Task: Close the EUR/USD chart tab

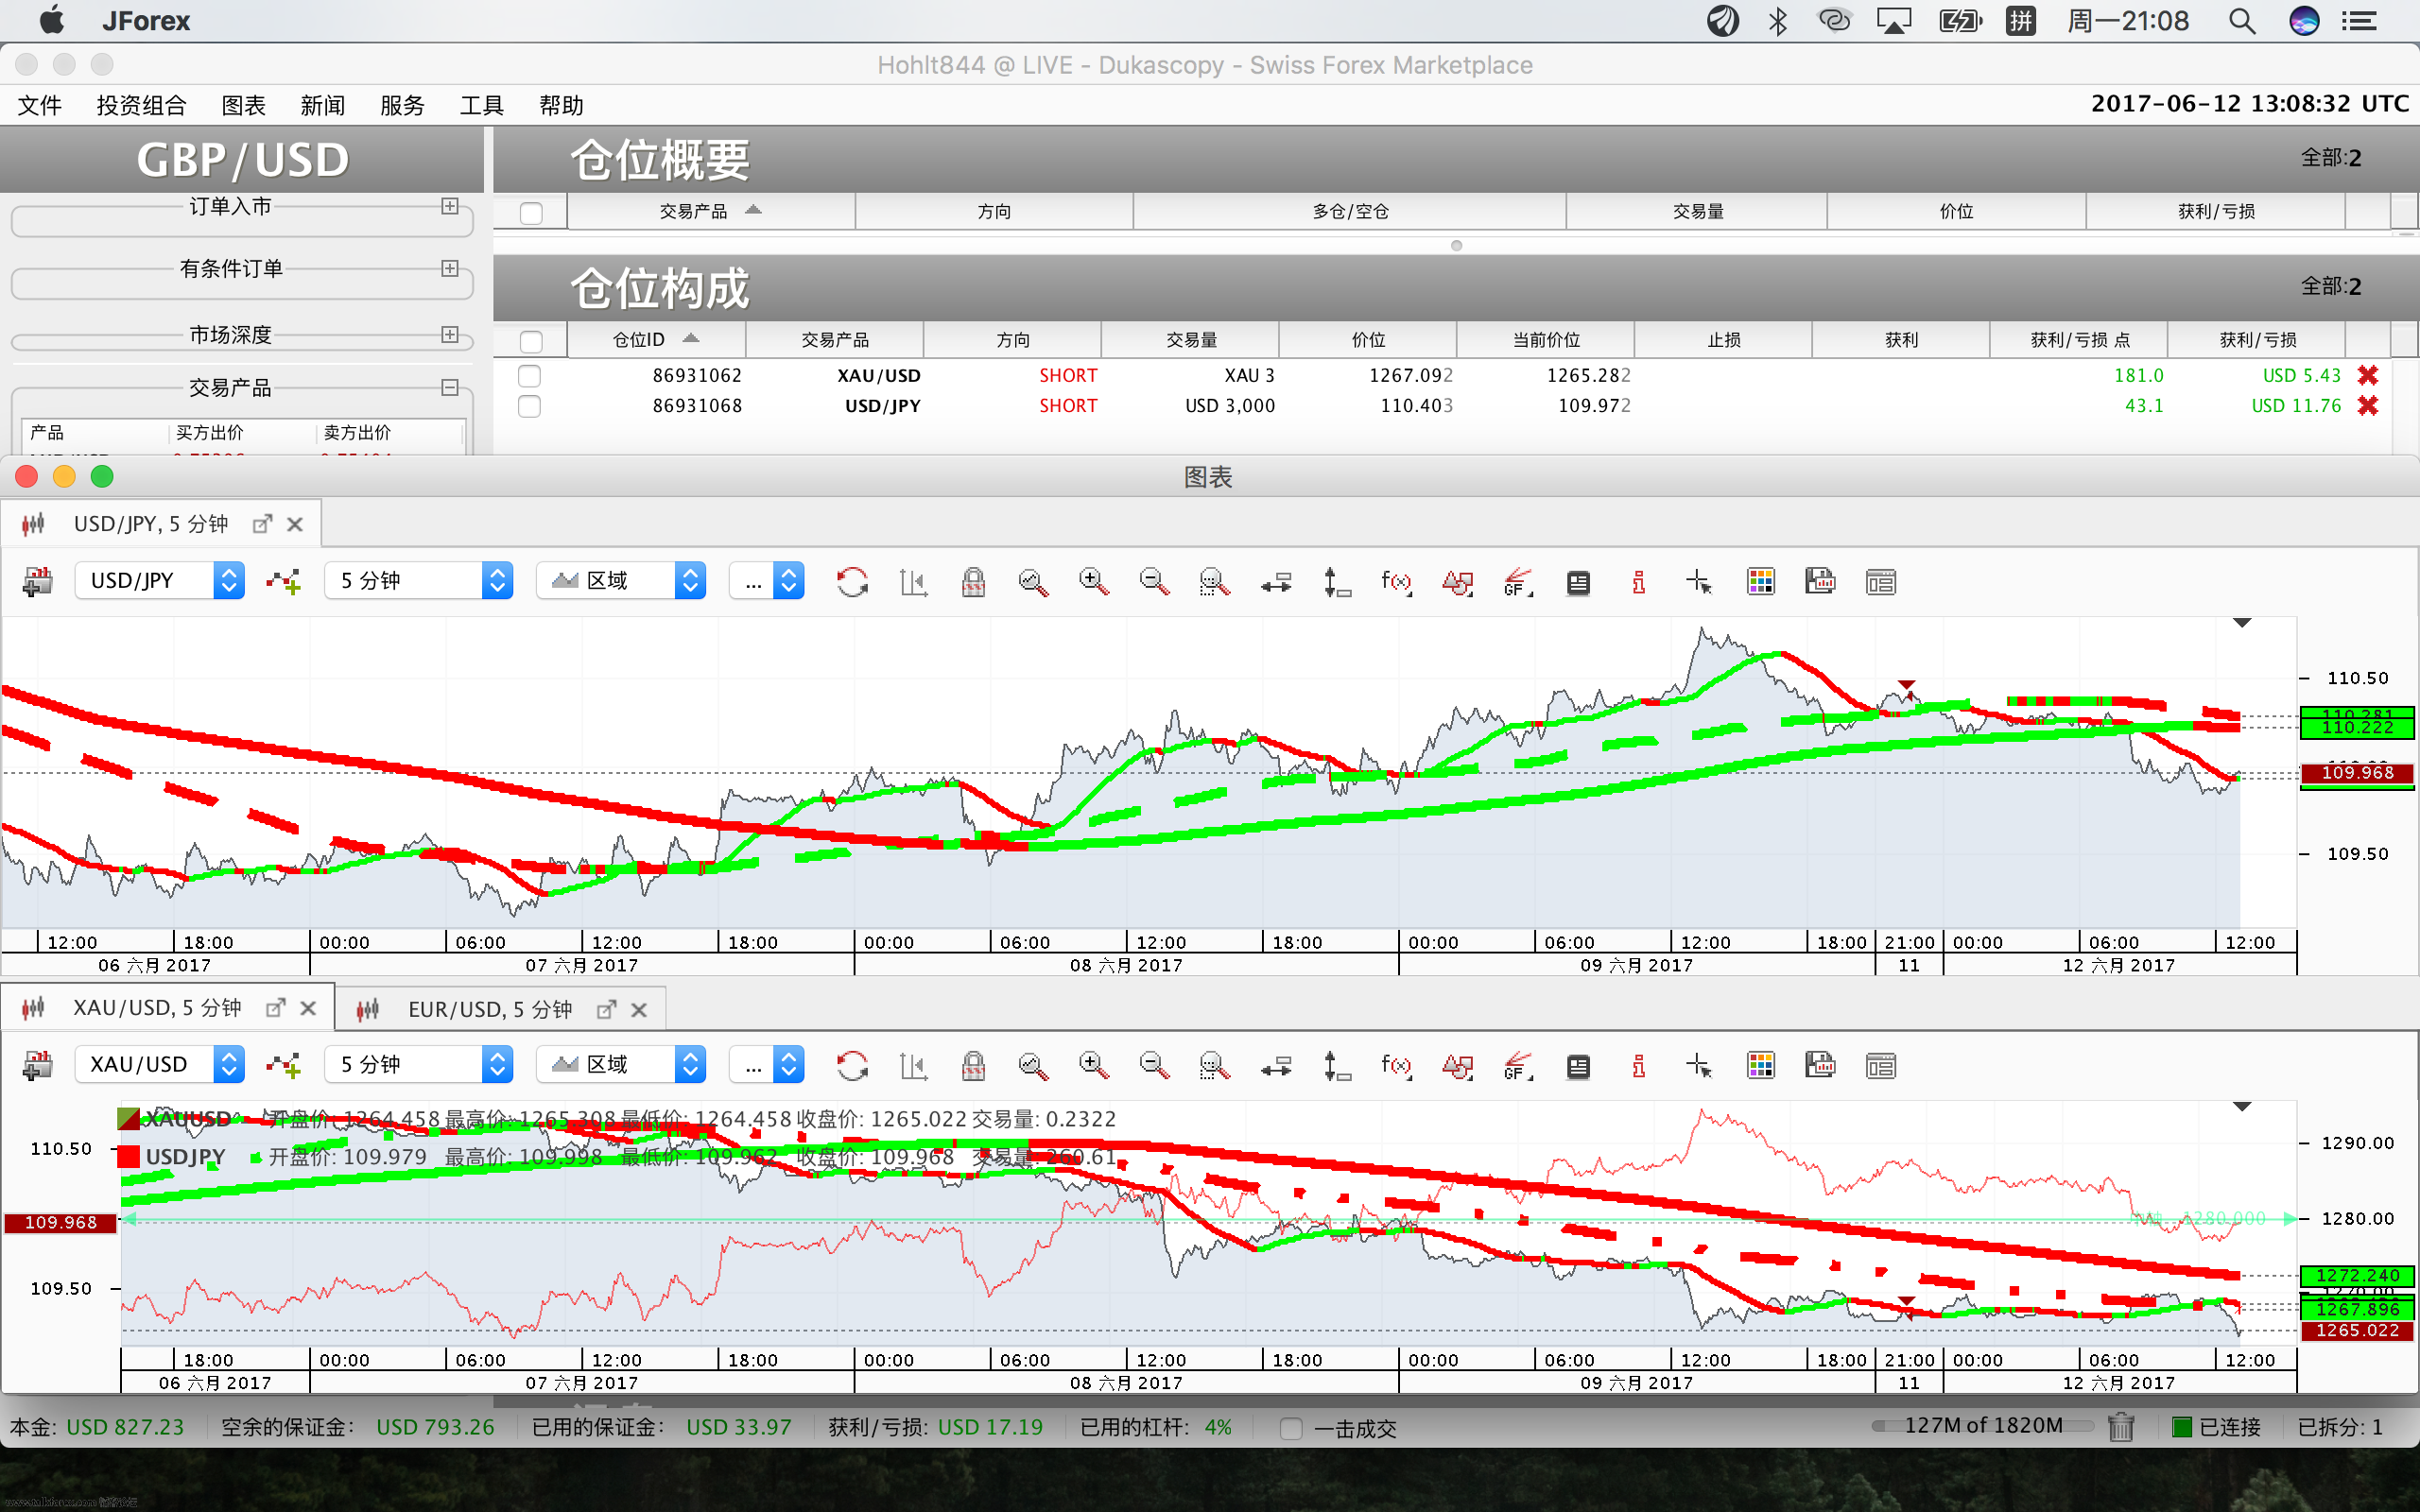Action: tap(639, 1010)
